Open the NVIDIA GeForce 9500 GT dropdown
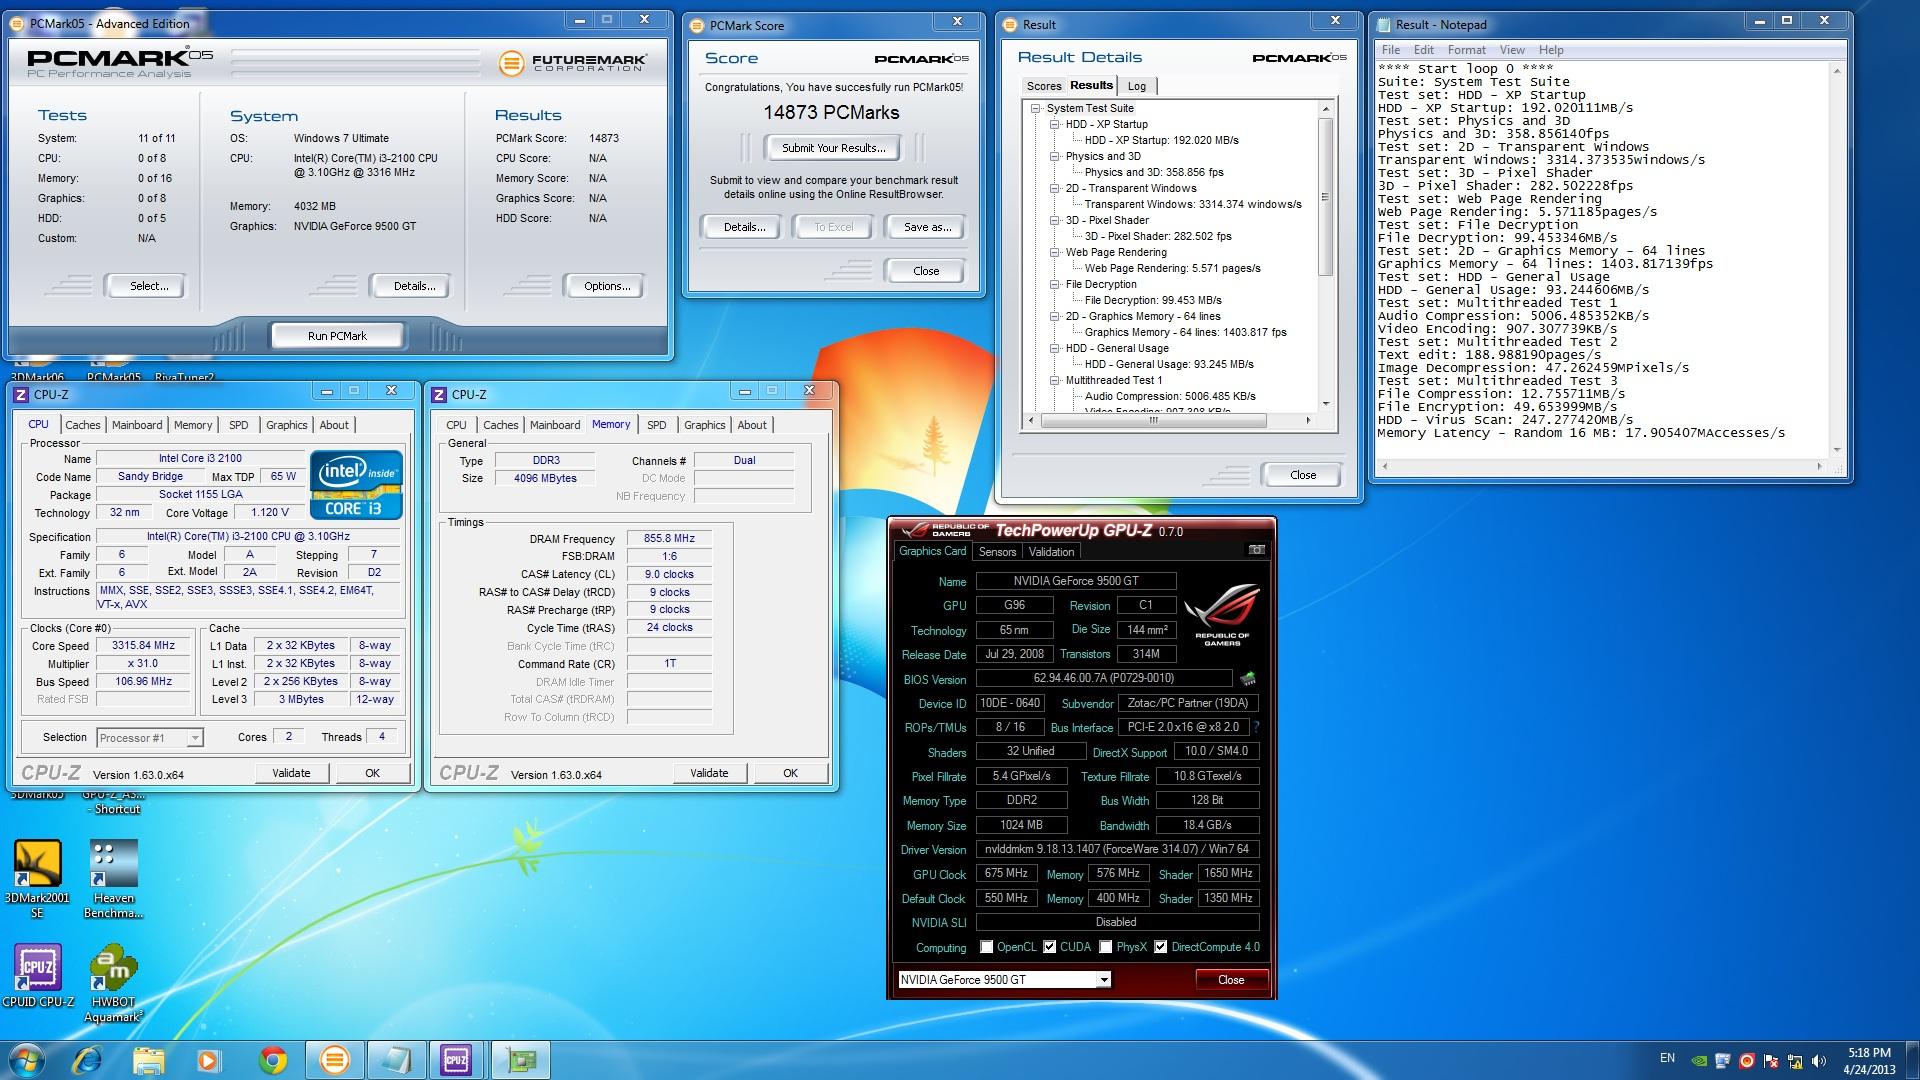This screenshot has width=1920, height=1080. click(1004, 980)
